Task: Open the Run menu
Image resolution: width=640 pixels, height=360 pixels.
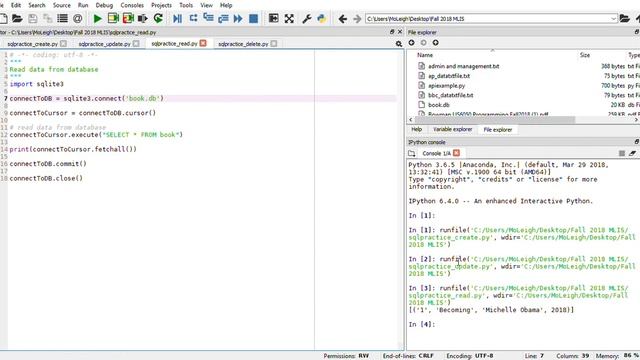Action: [83, 5]
